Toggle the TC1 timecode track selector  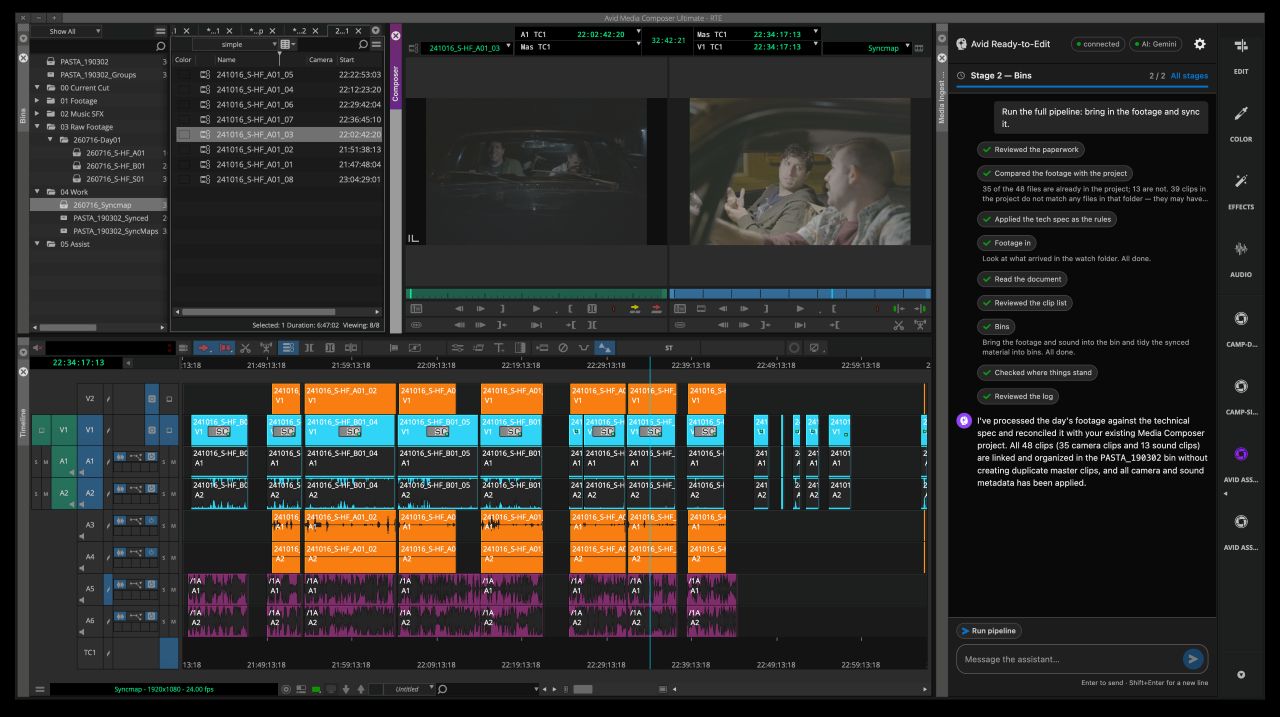point(90,652)
